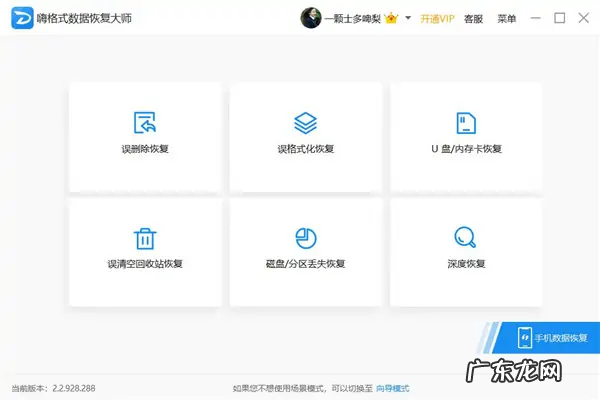The image size is (600, 400).
Task: Close the data recovery window
Action: pyautogui.click(x=581, y=18)
